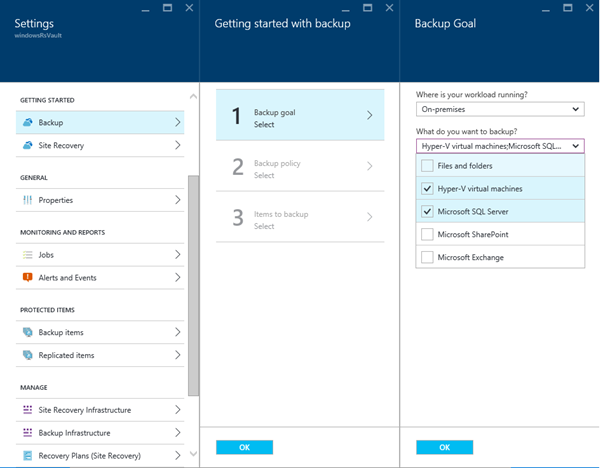
Task: Maximize the Settings blade
Action: pos(167,8)
